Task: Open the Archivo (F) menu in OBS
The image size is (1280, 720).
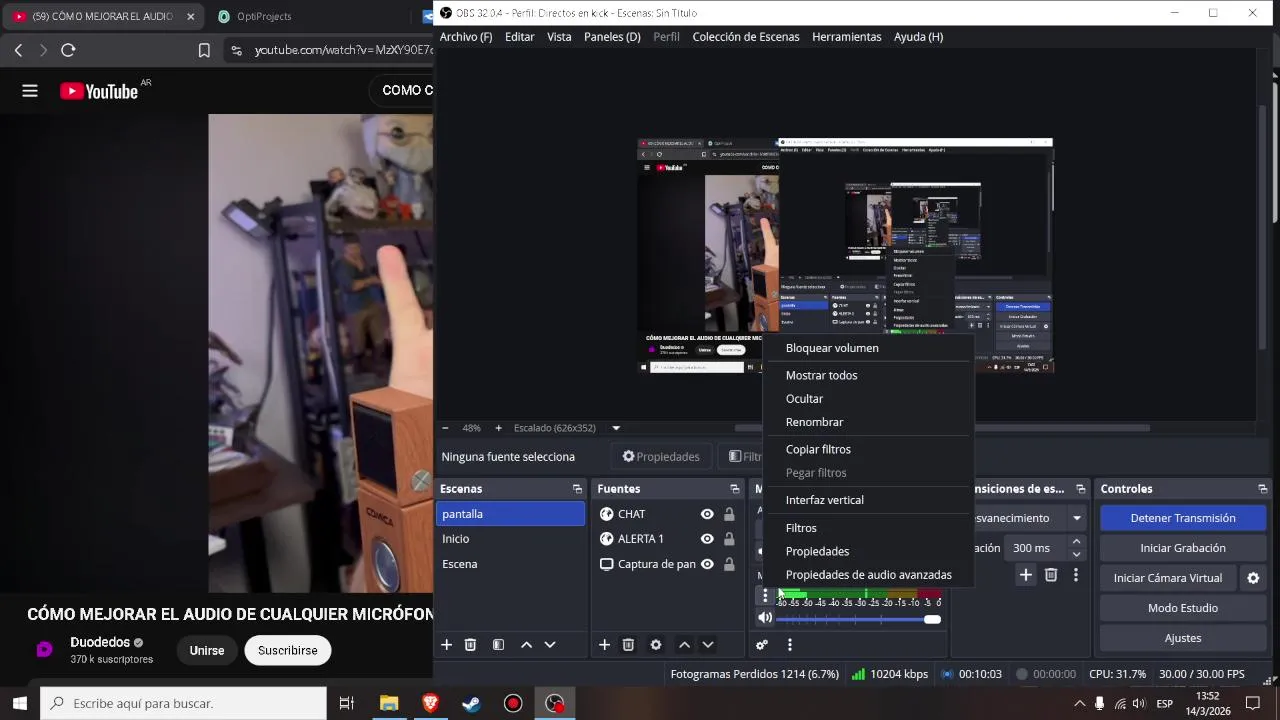Action: pyautogui.click(x=466, y=37)
